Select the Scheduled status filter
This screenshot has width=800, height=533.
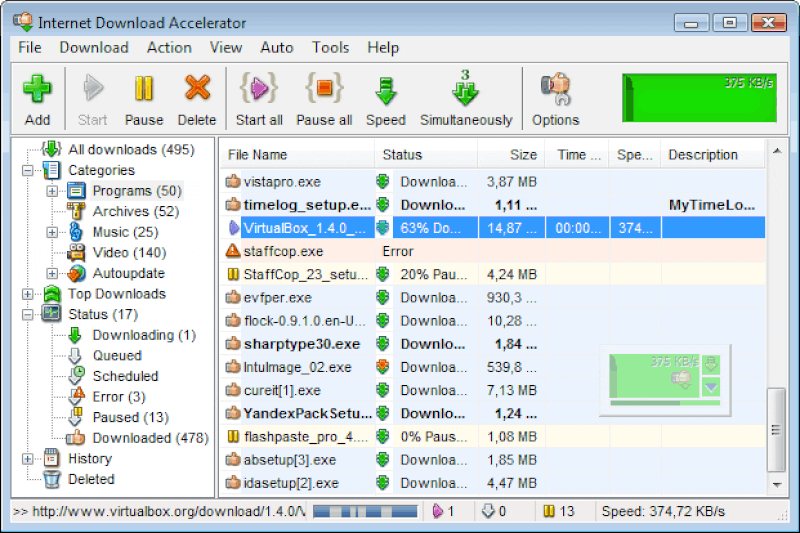point(126,376)
